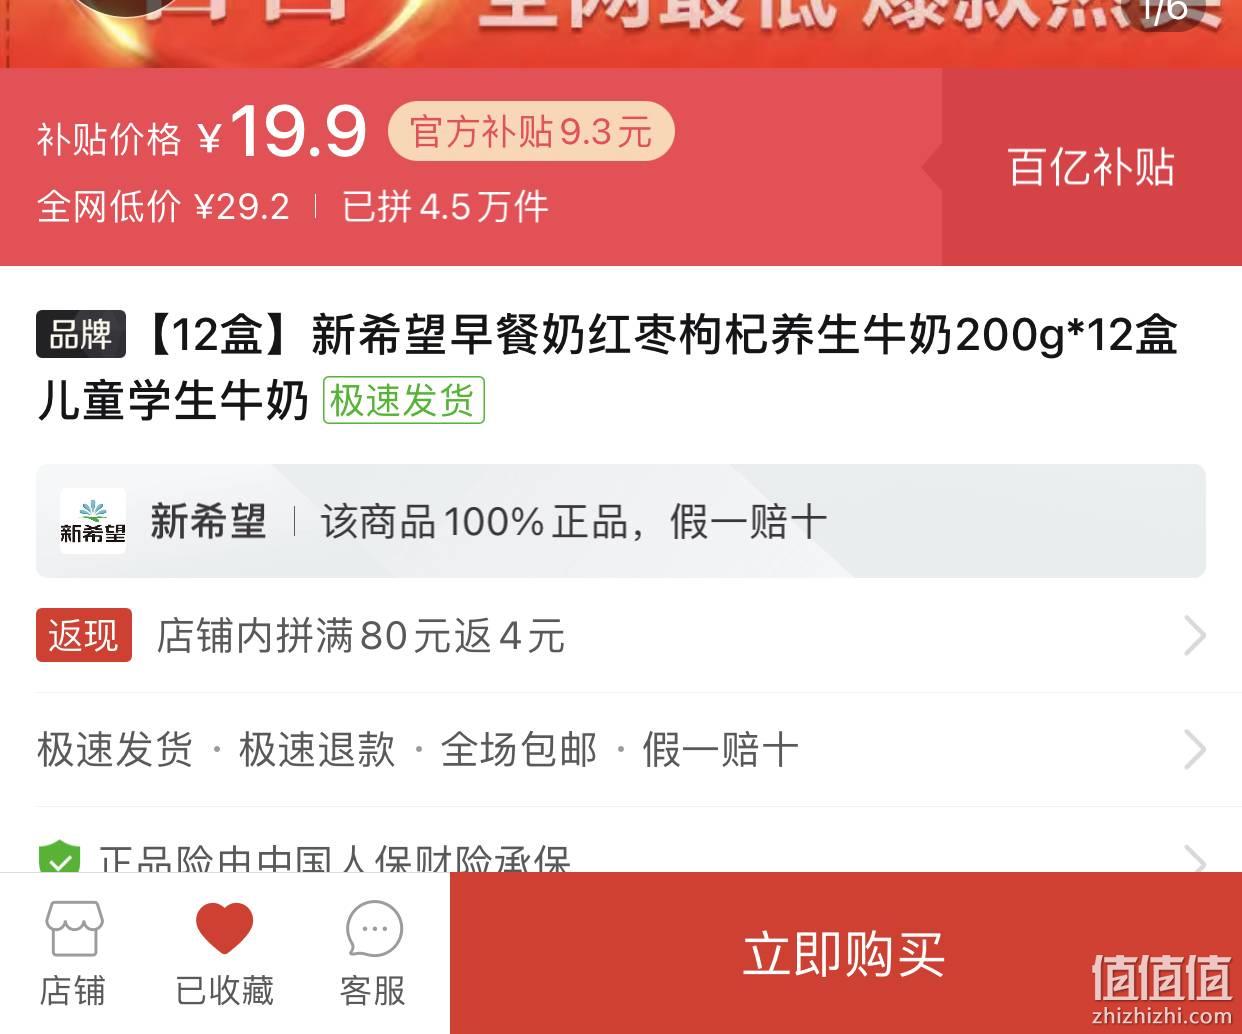Click the 新希望 brand logo
Image resolution: width=1242 pixels, height=1034 pixels.
click(93, 521)
